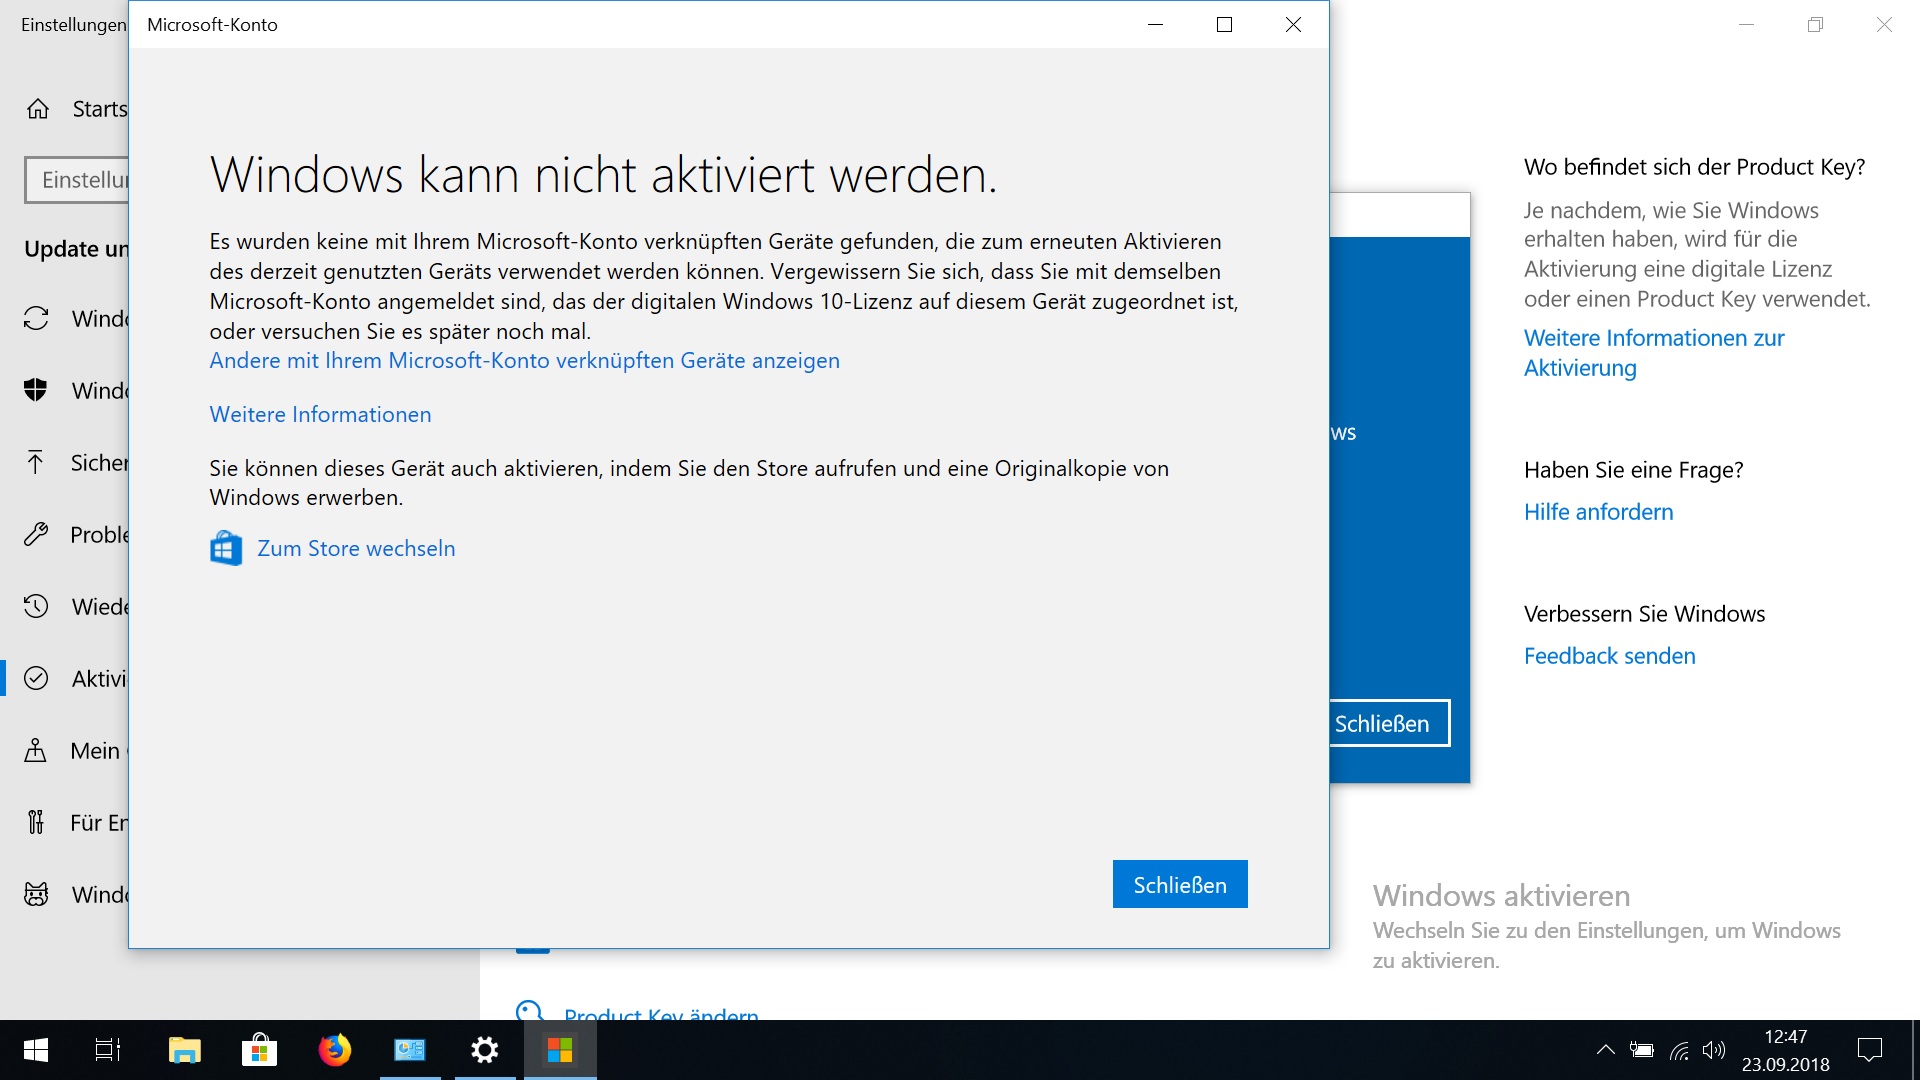Close the Microsoft-Konto dialog window
This screenshot has width=1920, height=1080.
1293,24
